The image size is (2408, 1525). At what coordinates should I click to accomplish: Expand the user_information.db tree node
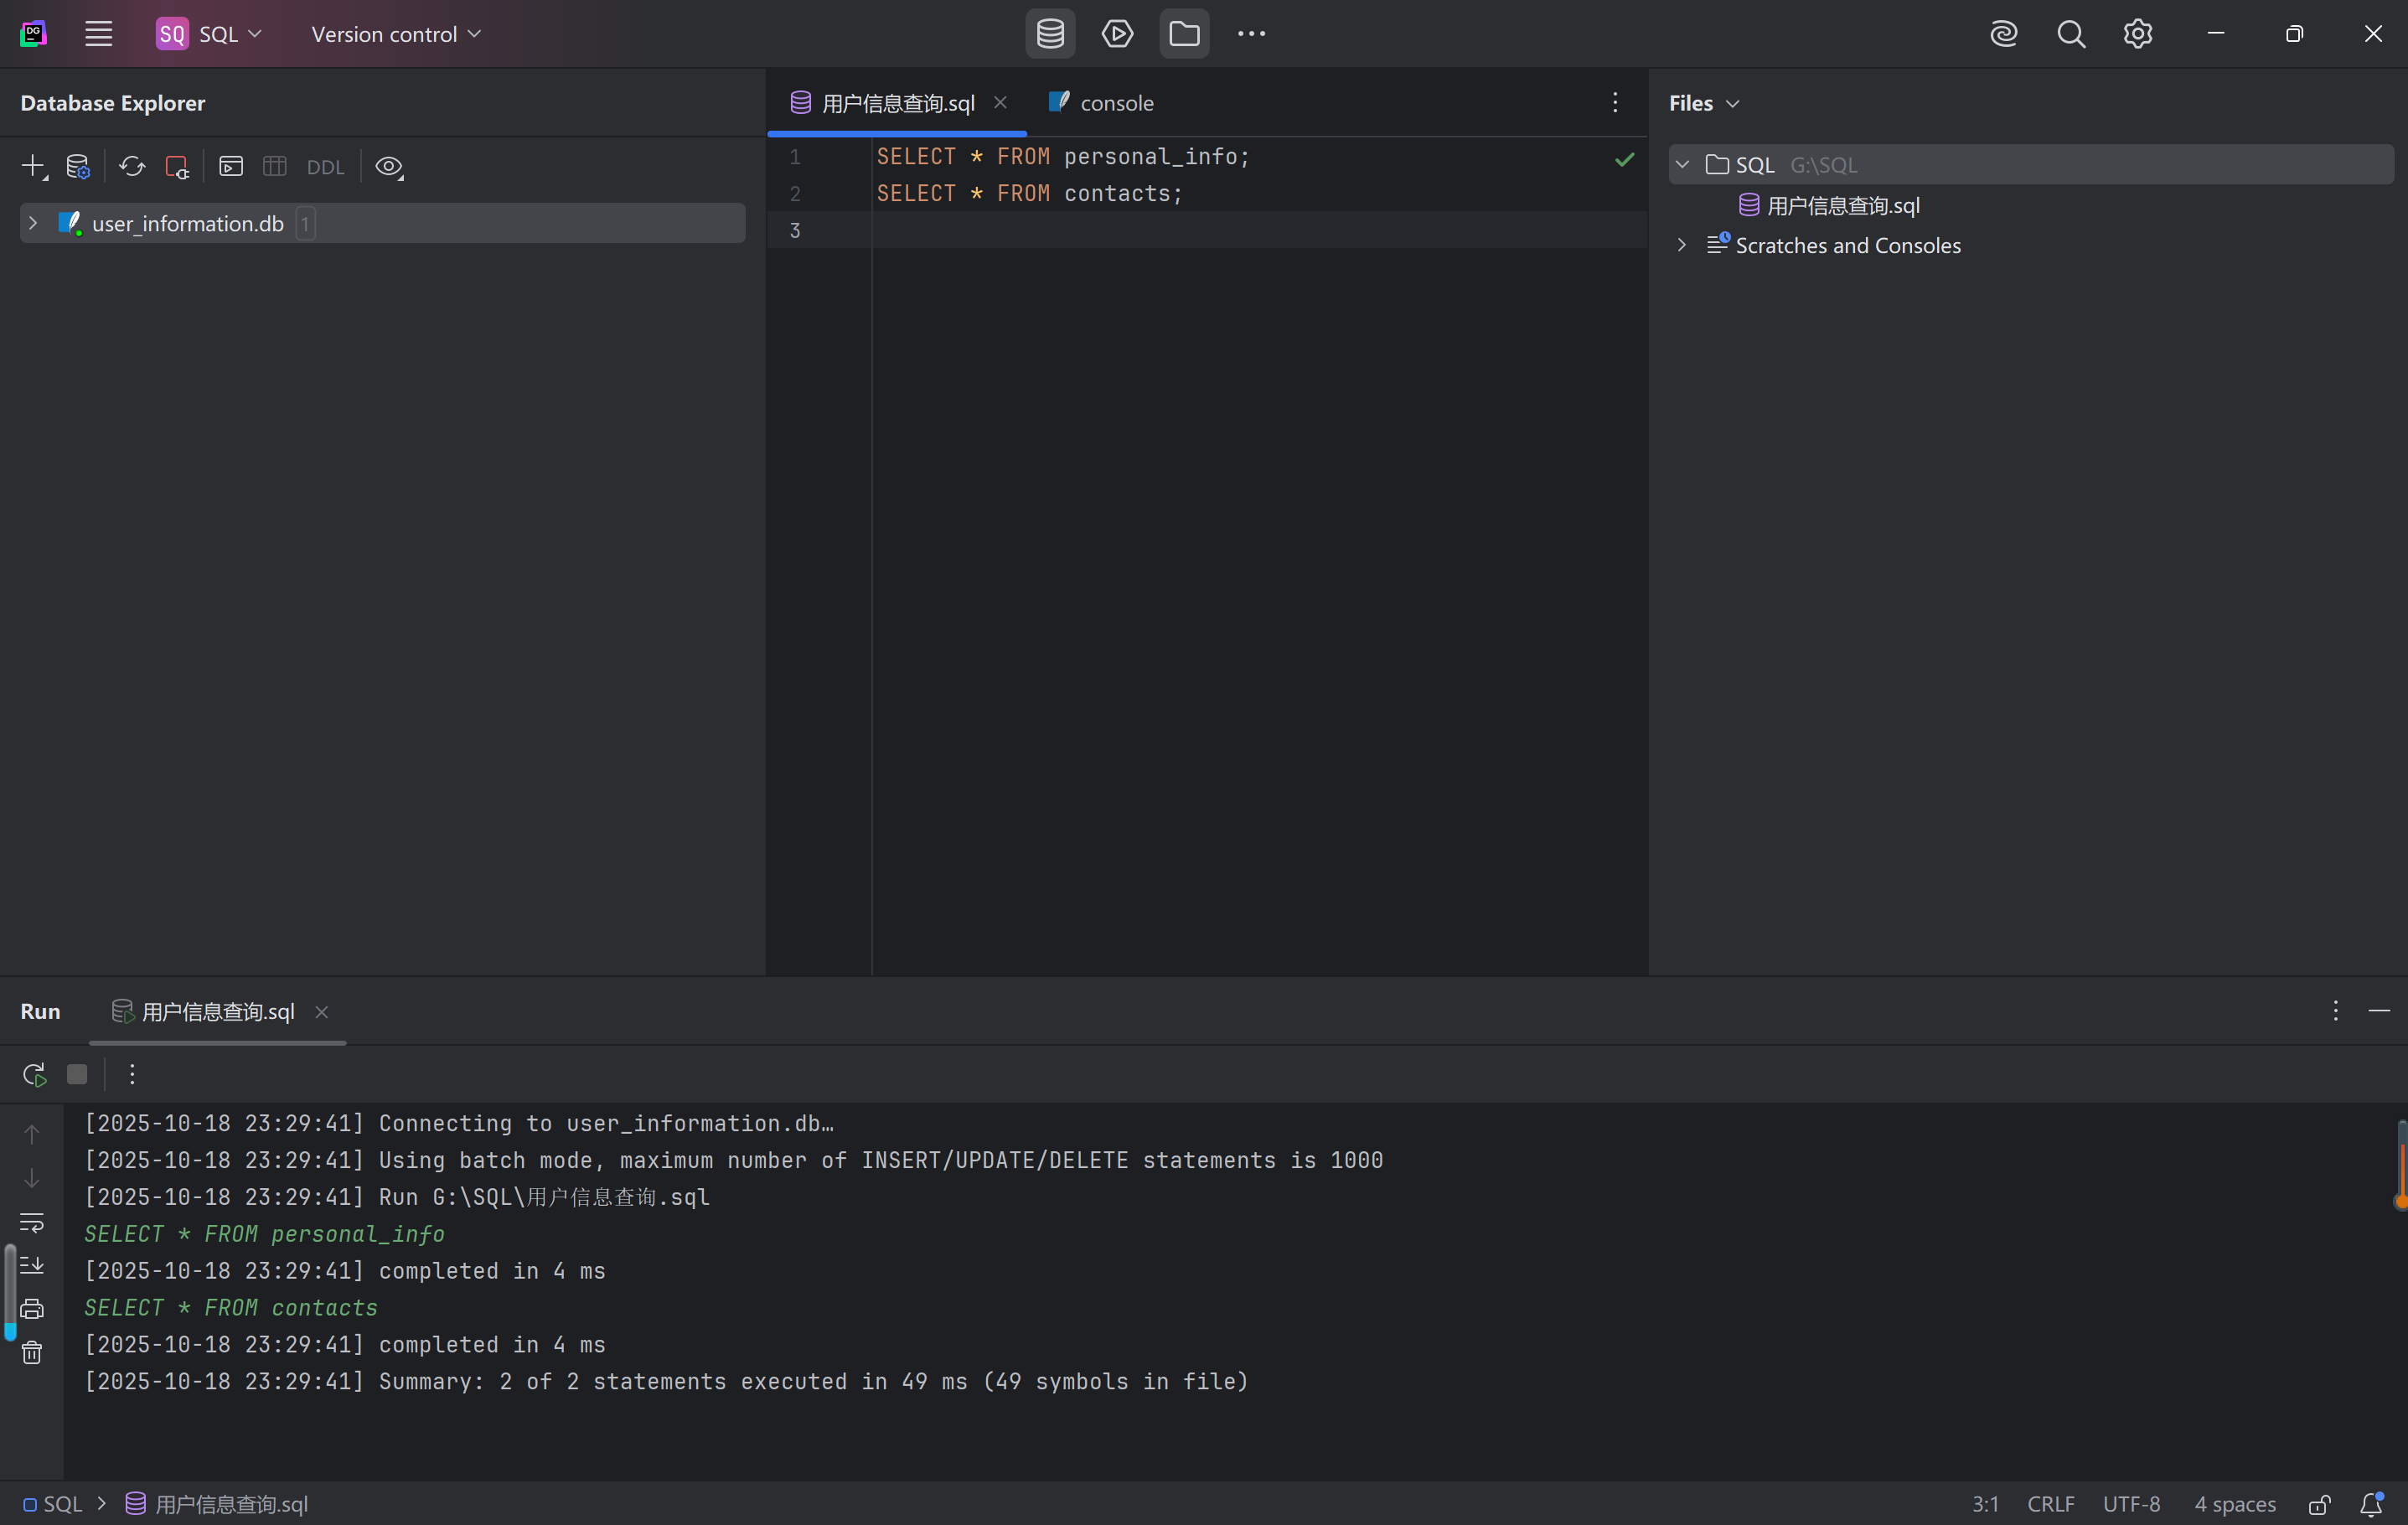click(33, 223)
